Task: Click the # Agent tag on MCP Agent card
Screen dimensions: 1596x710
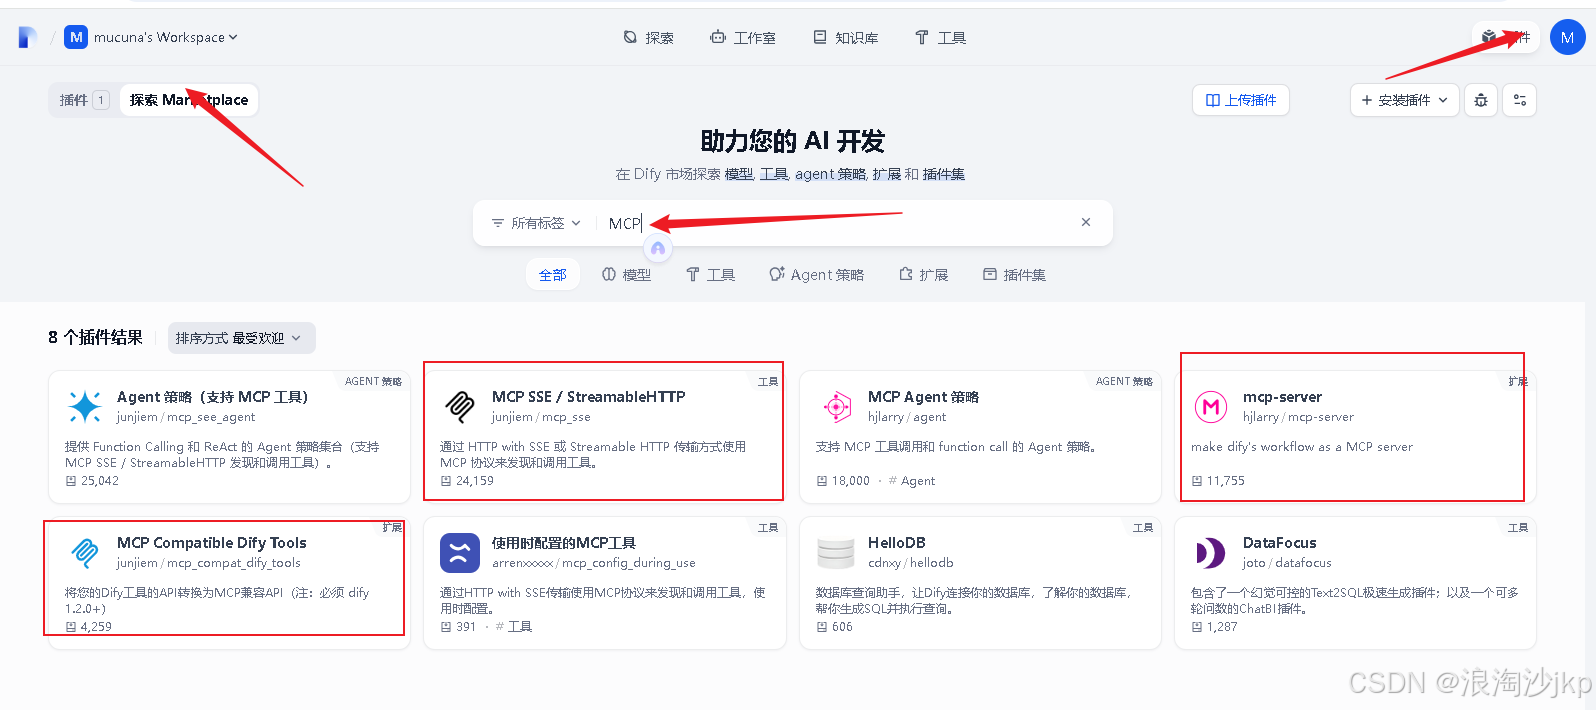Action: pos(912,481)
